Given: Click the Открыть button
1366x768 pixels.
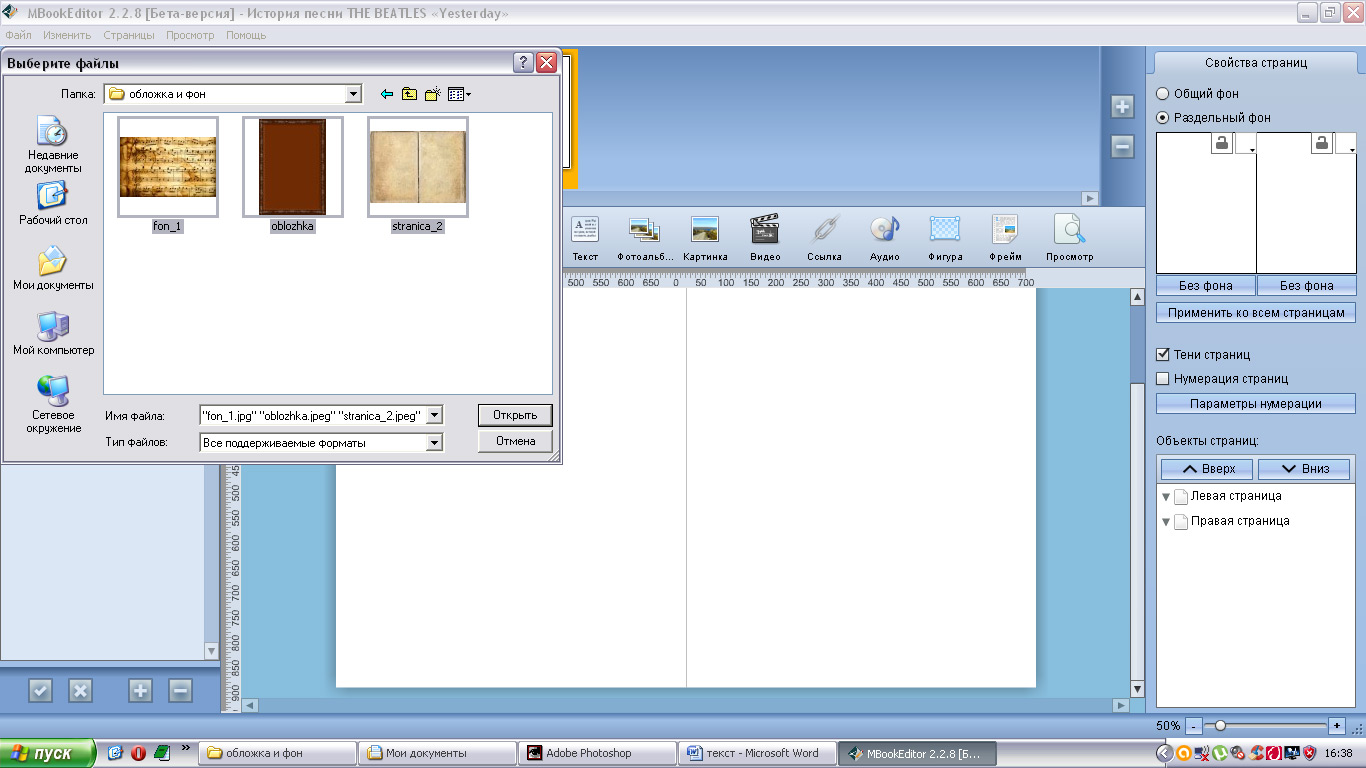Looking at the screenshot, I should [515, 415].
